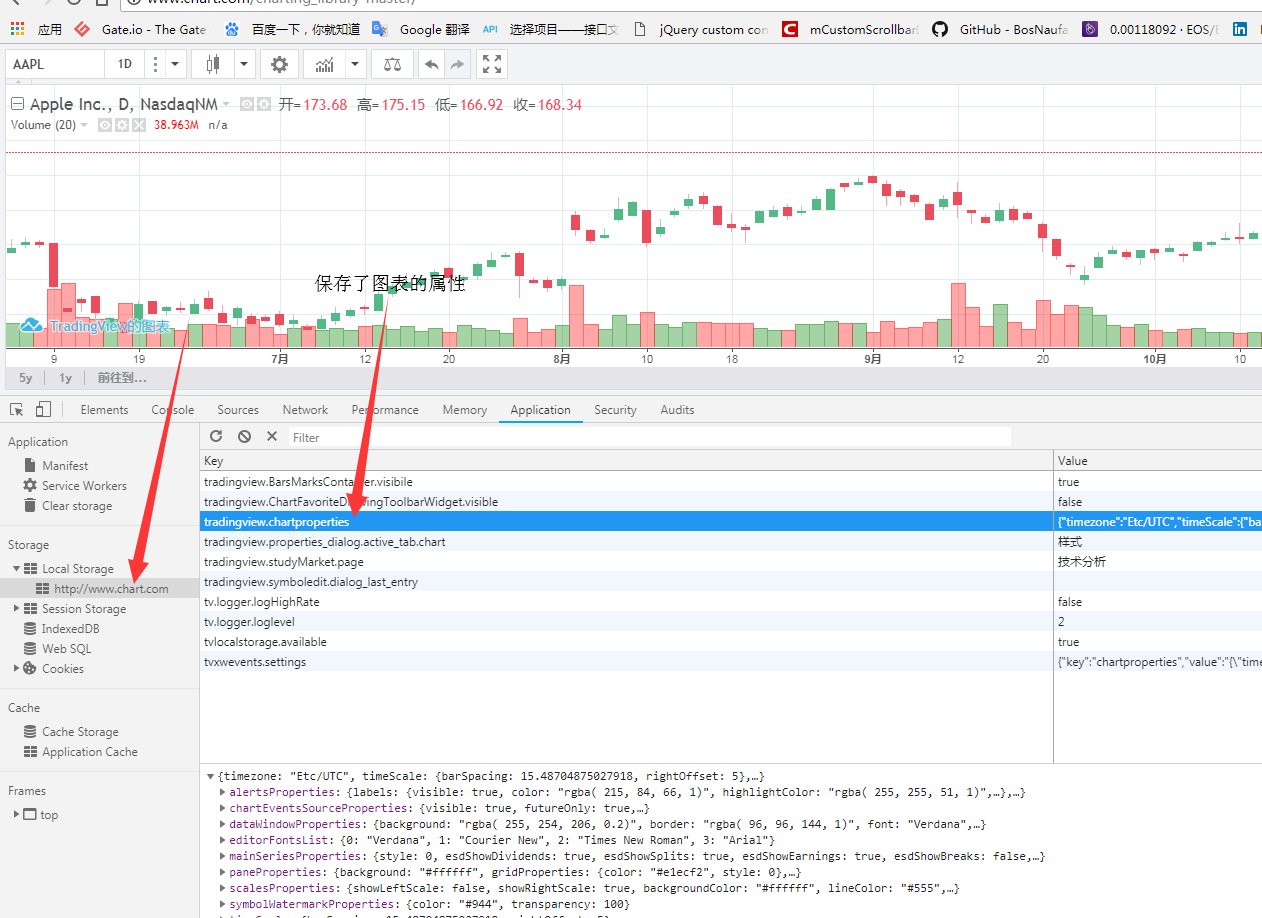
Task: Expand the Cookies tree node
Action: point(17,669)
